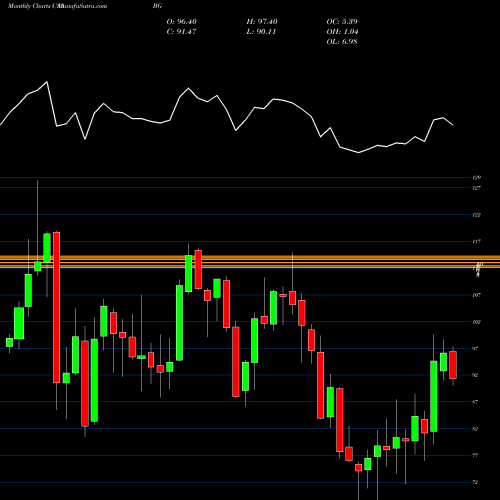Click the orange horizontal resistance band
500x500 pixels.
point(250,262)
